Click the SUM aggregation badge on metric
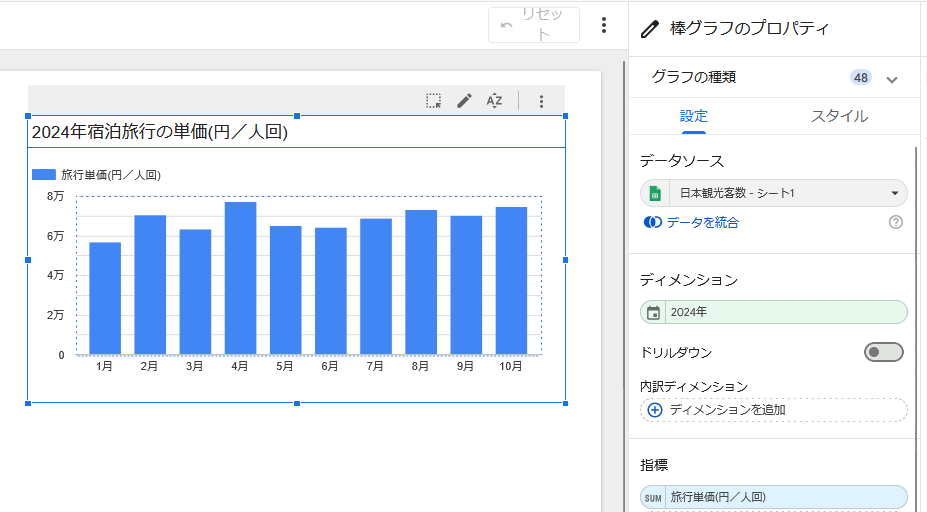 [653, 497]
